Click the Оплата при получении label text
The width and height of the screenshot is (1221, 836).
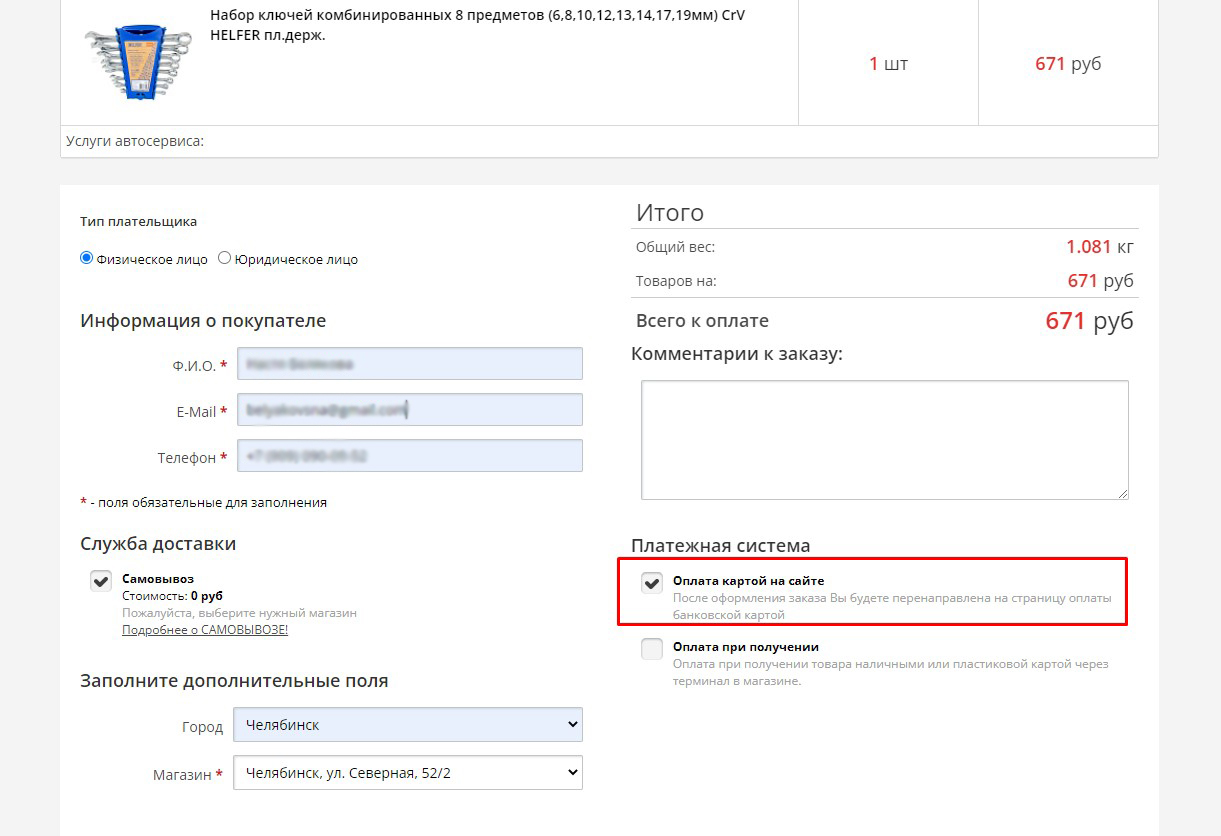[x=746, y=646]
